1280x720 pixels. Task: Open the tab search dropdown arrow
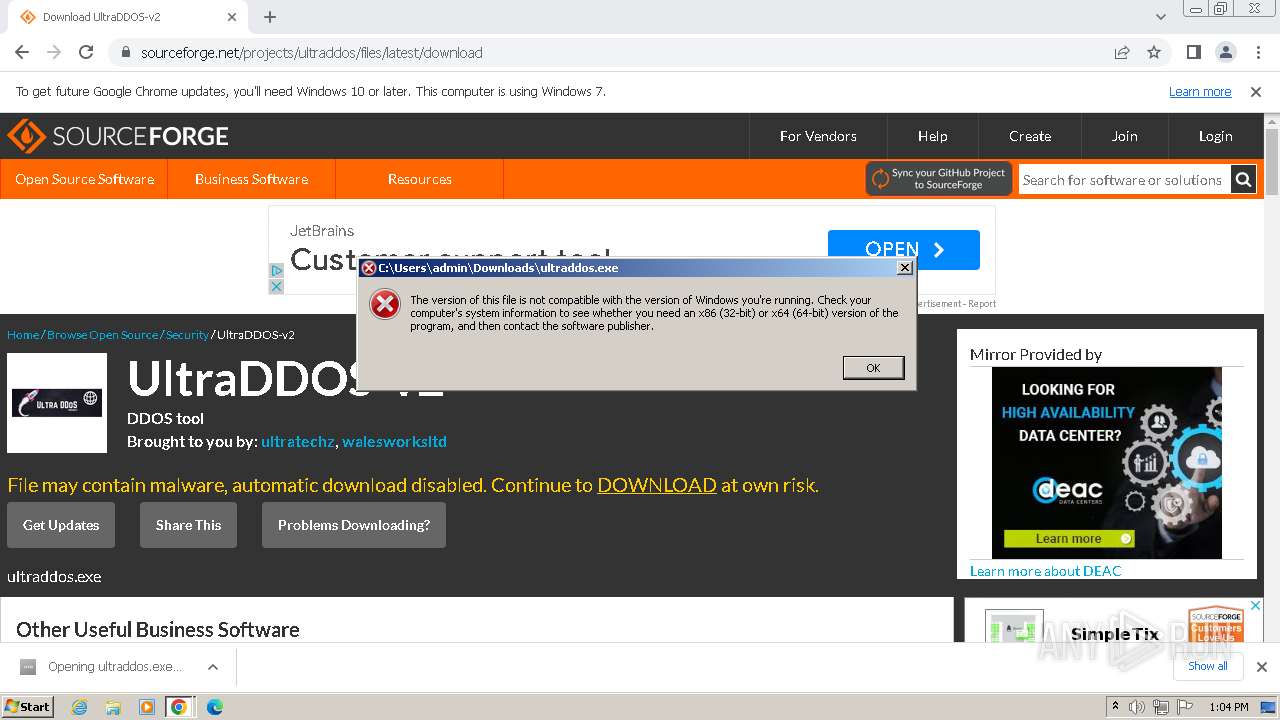pos(1160,17)
